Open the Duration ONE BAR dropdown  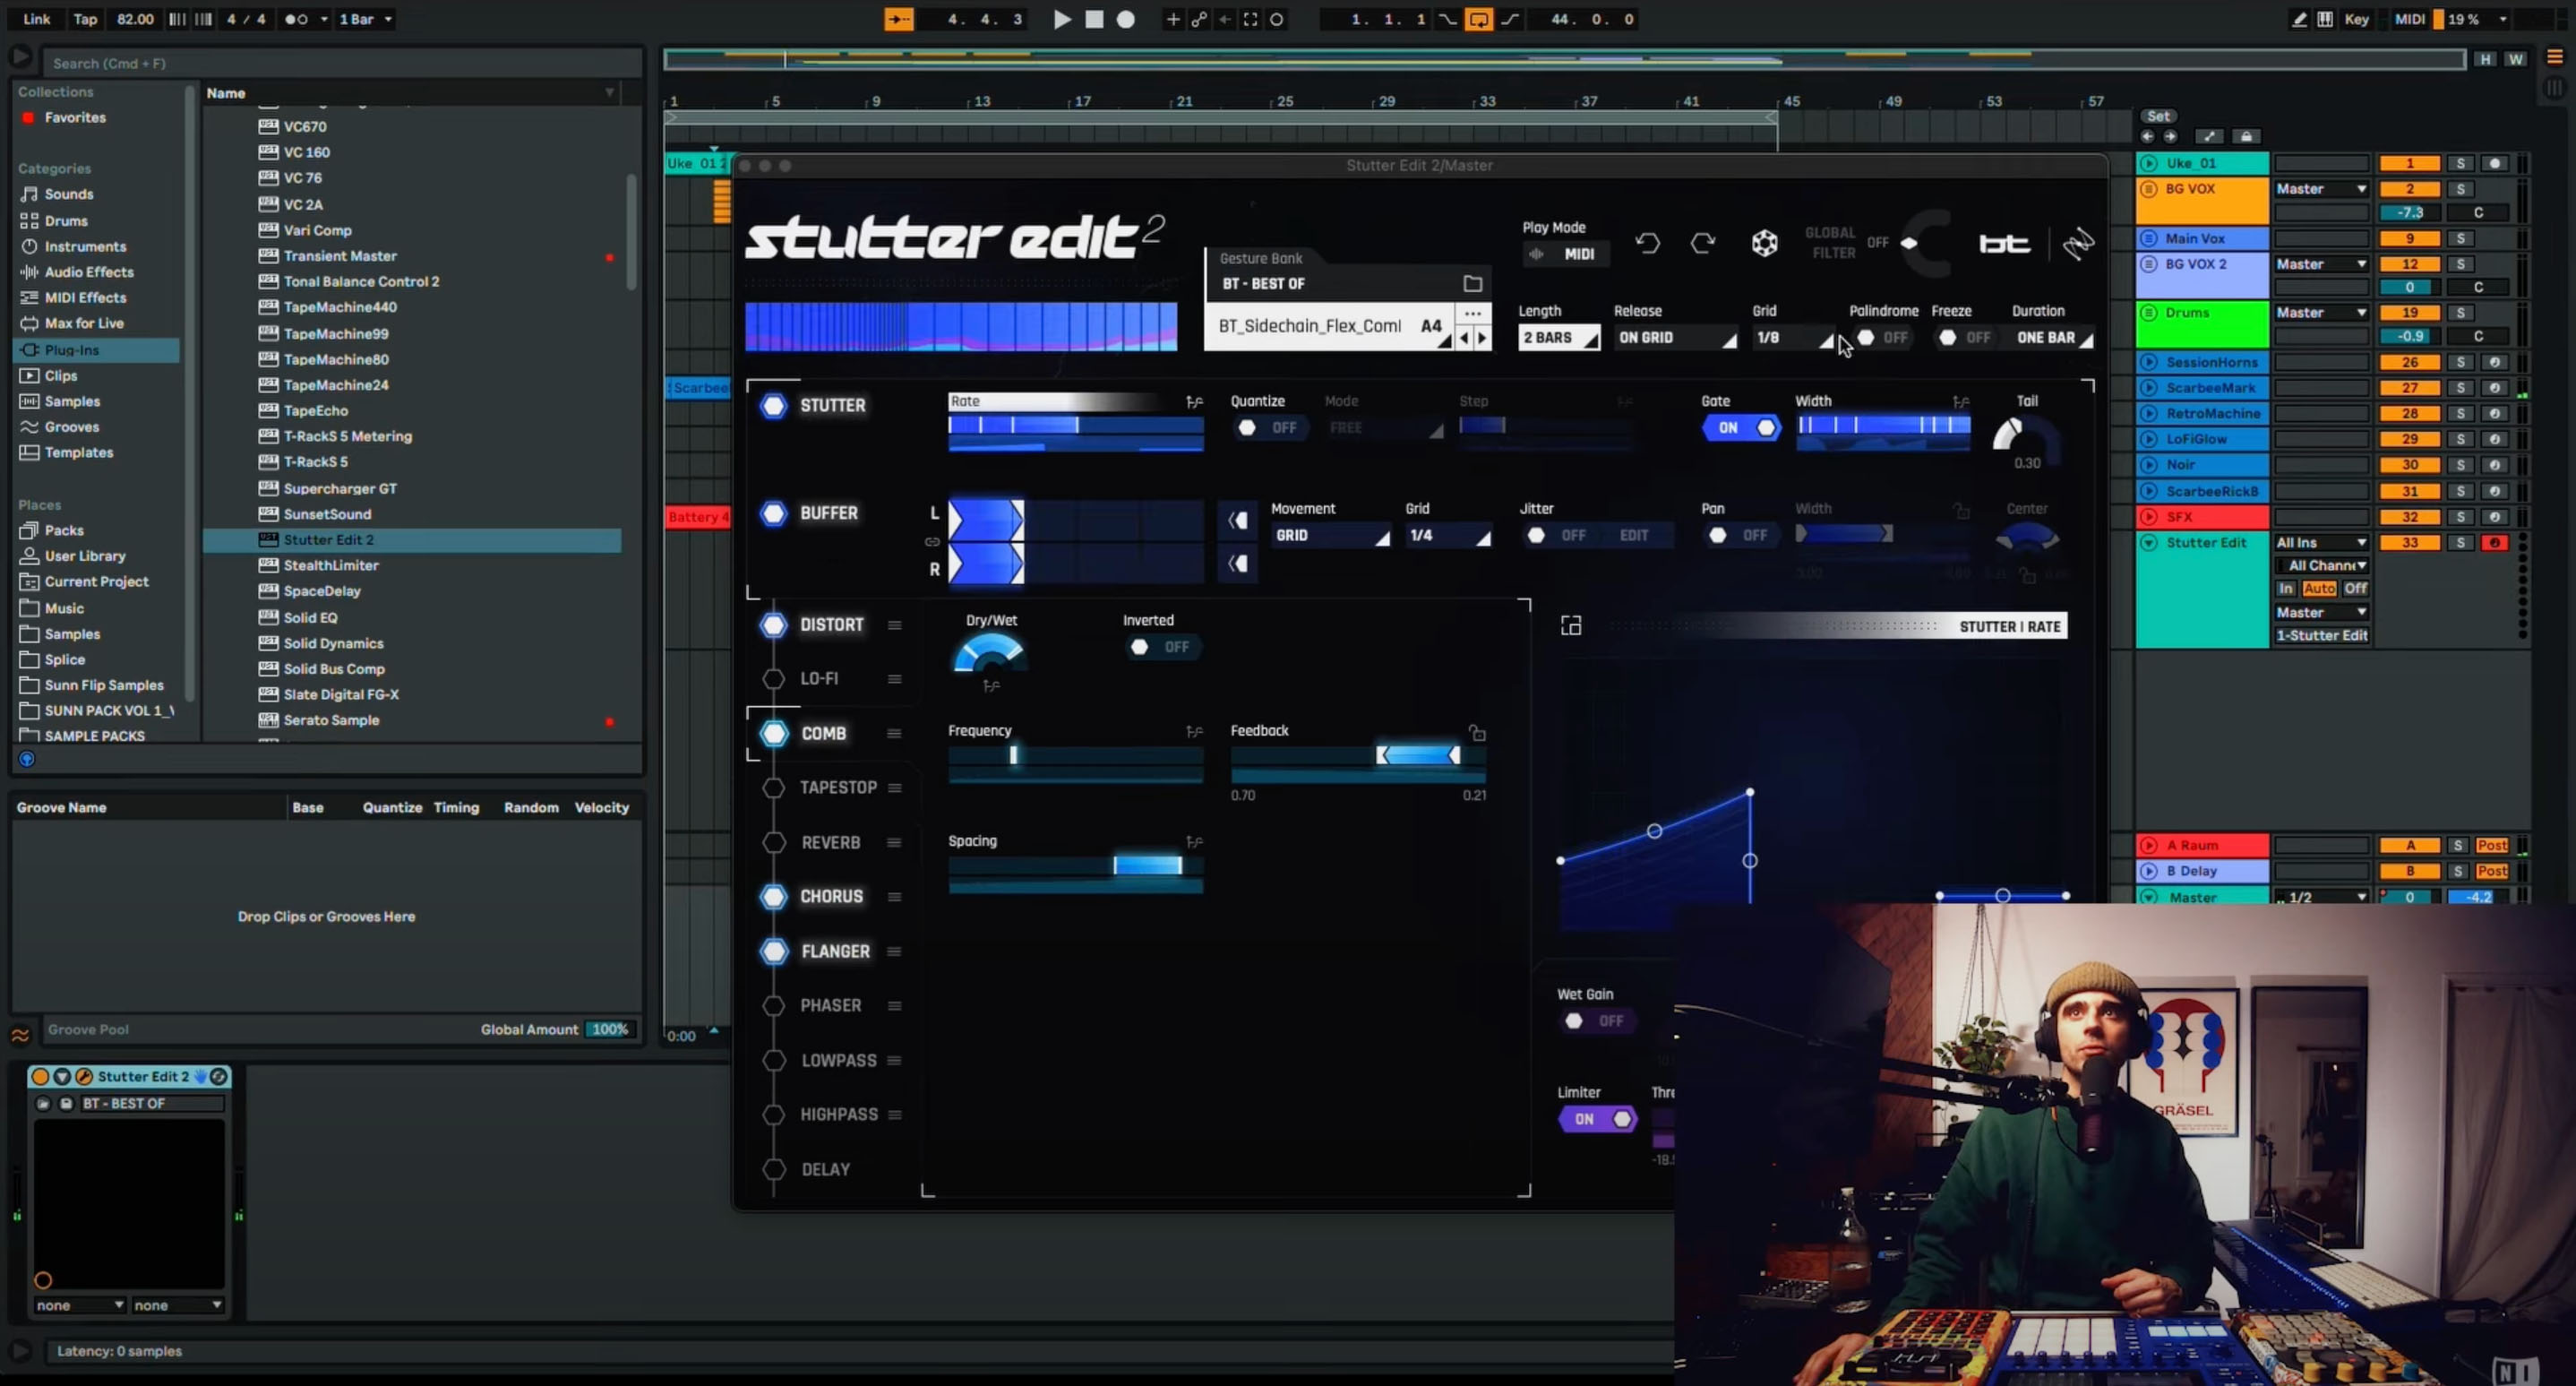[2053, 338]
